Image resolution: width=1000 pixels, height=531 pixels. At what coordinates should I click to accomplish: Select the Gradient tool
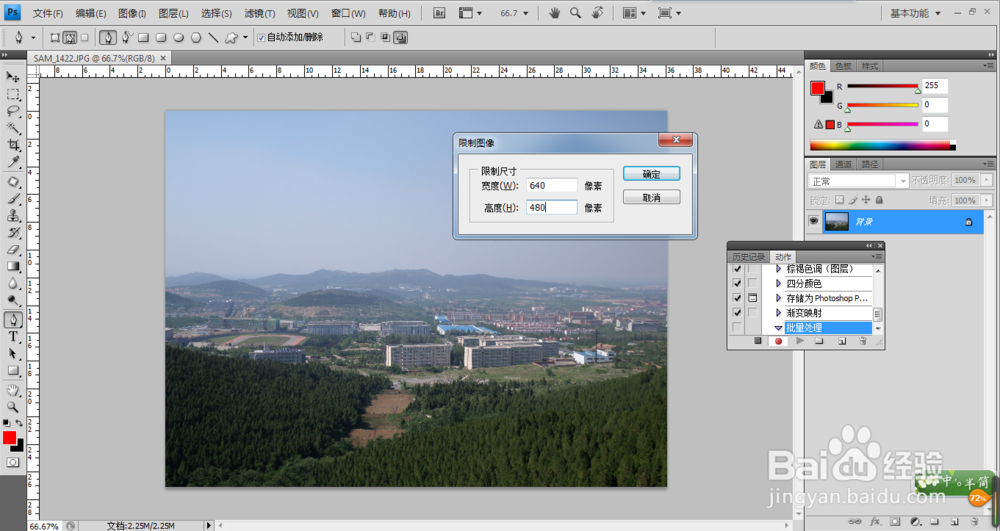click(x=13, y=266)
